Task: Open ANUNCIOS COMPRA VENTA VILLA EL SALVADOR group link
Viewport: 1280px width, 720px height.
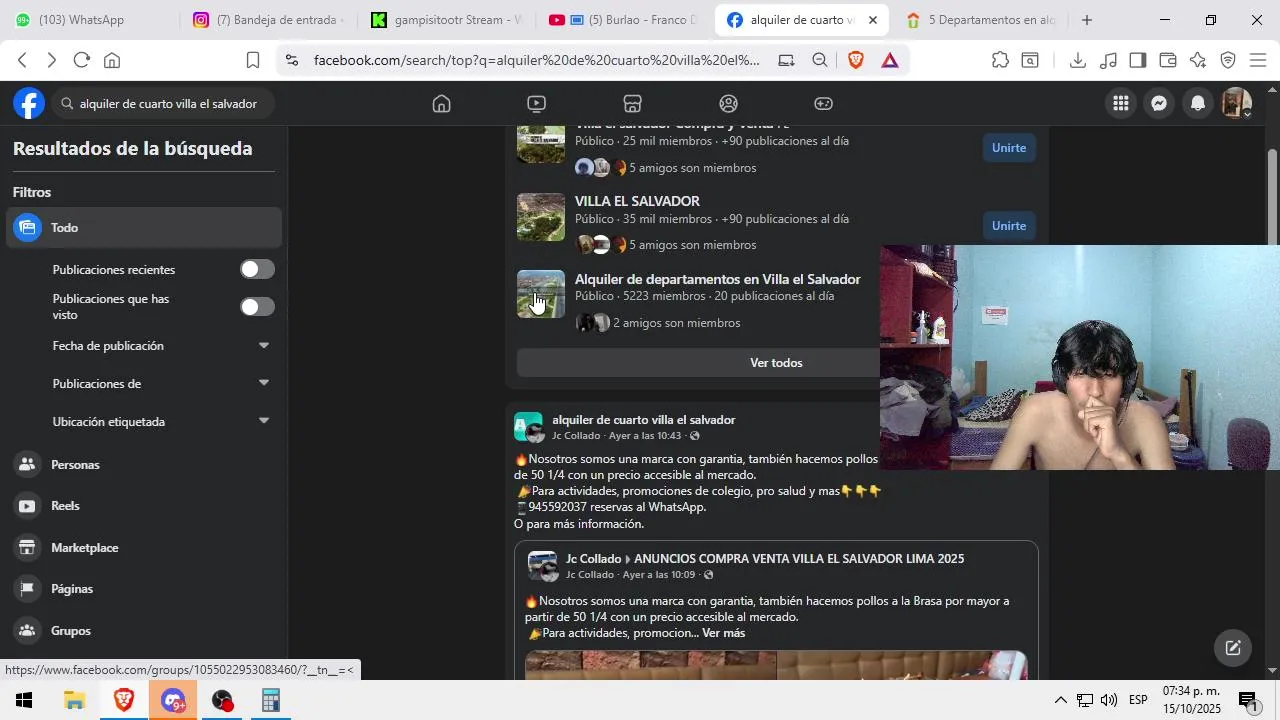Action: coord(799,559)
